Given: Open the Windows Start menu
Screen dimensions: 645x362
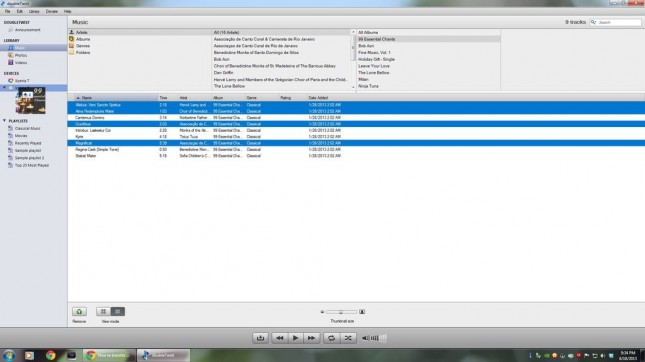Looking at the screenshot, I should click(x=9, y=355).
